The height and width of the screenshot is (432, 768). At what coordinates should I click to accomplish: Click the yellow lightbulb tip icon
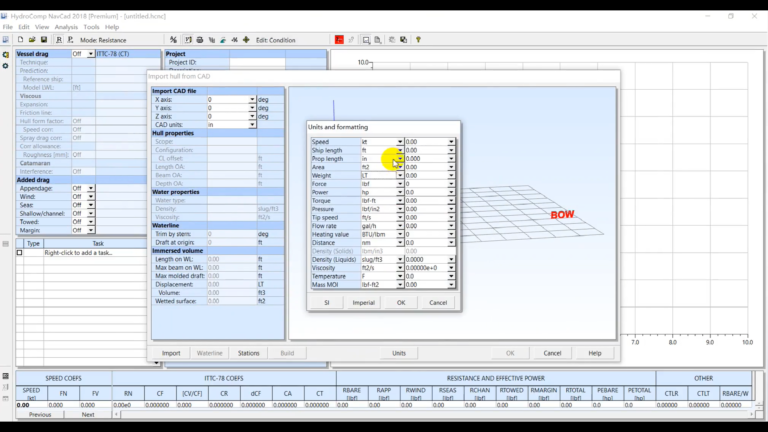418,40
